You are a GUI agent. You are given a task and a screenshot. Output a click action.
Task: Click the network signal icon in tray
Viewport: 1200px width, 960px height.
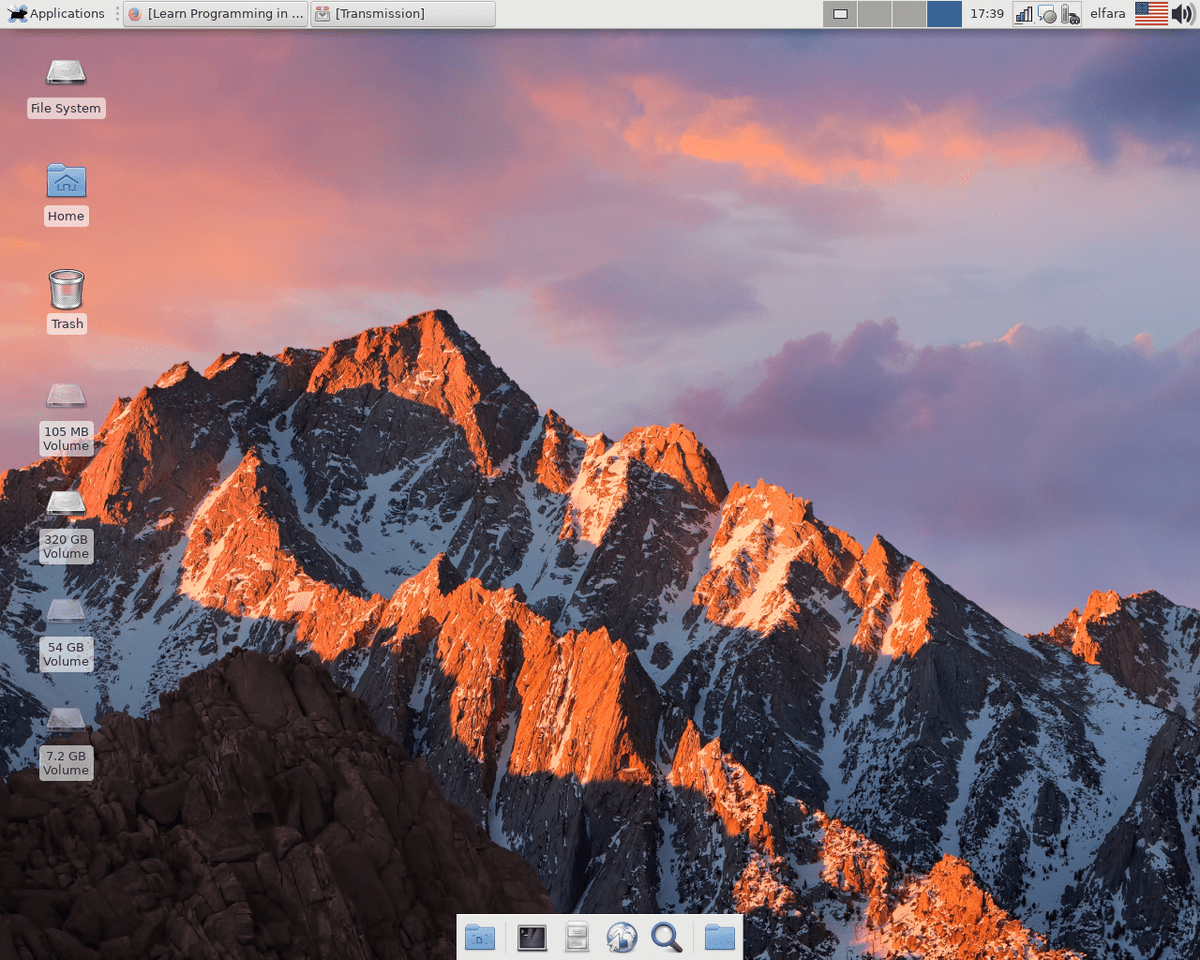1023,14
